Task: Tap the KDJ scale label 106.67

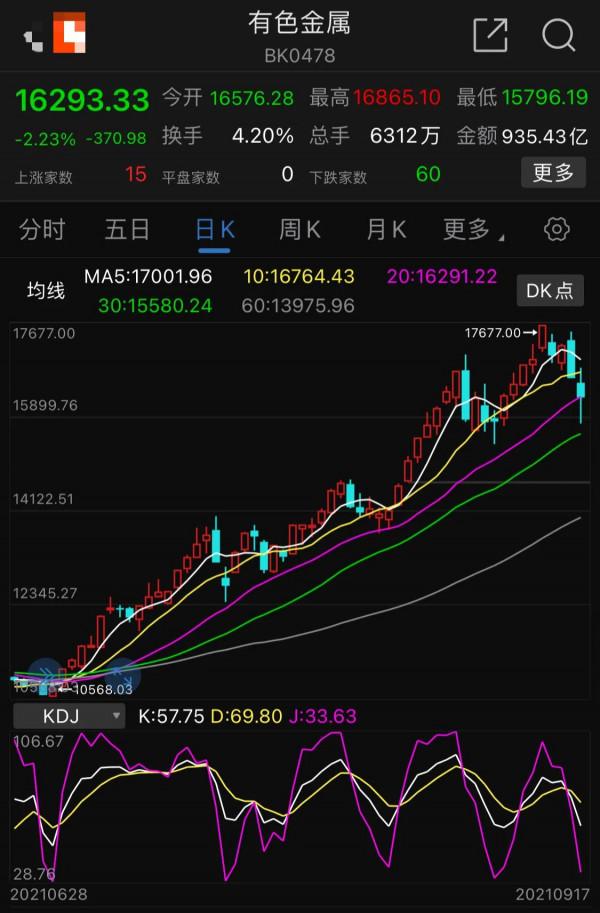Action: (x=38, y=741)
